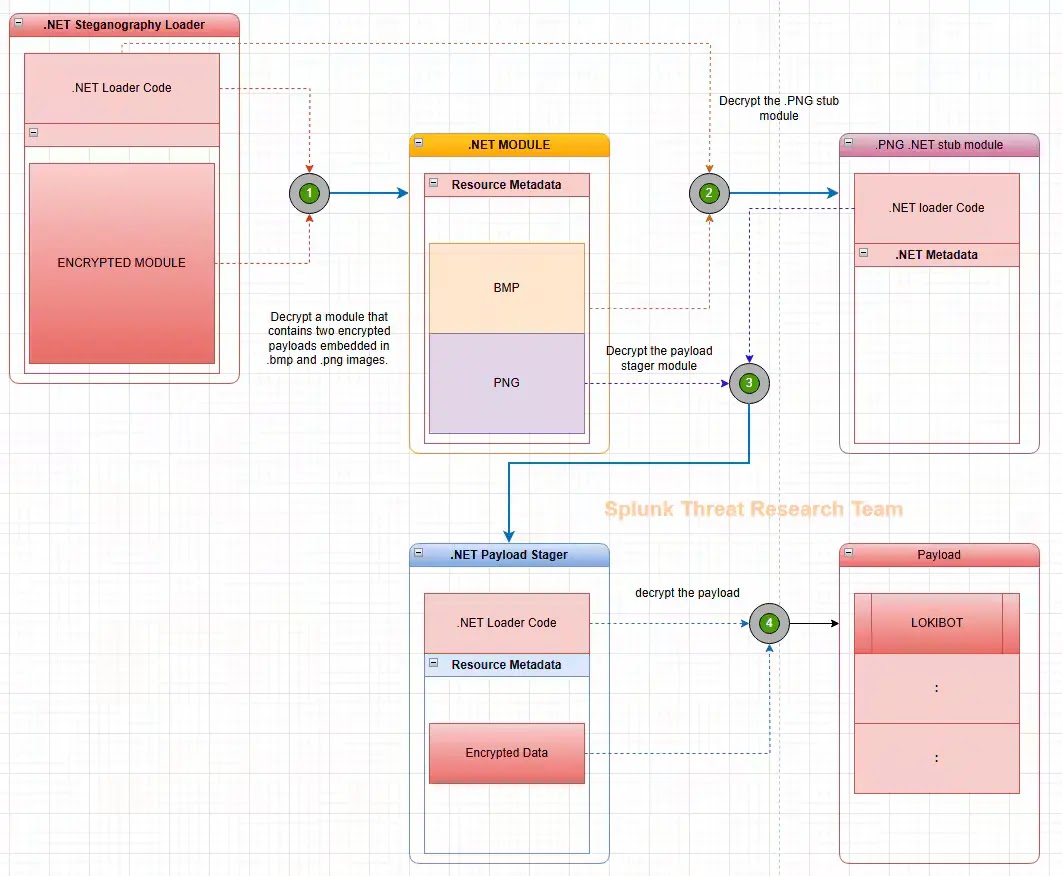Screen dimensions: 1062x876
Task: Select the PNG resource block
Action: (507, 382)
